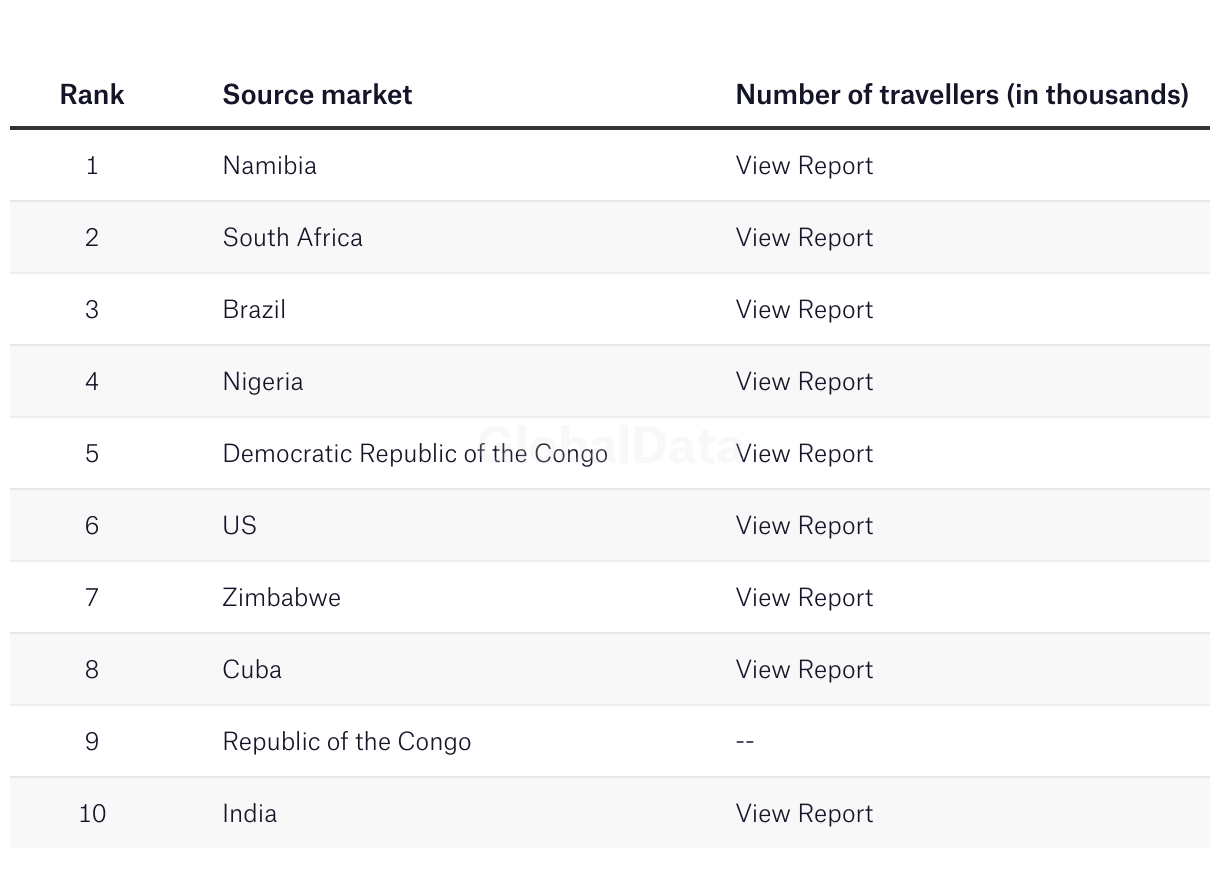Click the Number of travellers column header
This screenshot has height=890, width=1220.
pyautogui.click(x=962, y=94)
